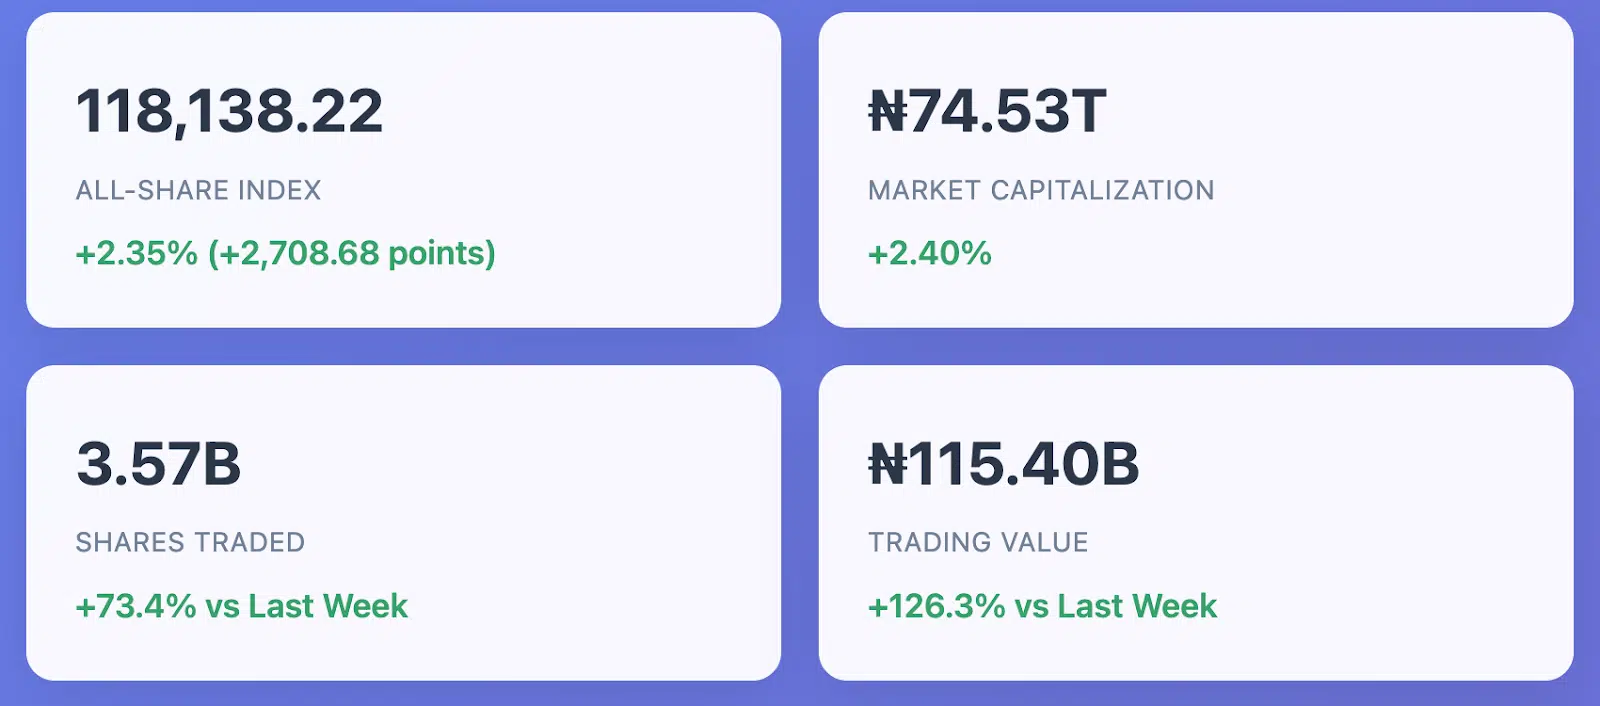Click the All-Share Index value 118,138.22

[x=229, y=111]
